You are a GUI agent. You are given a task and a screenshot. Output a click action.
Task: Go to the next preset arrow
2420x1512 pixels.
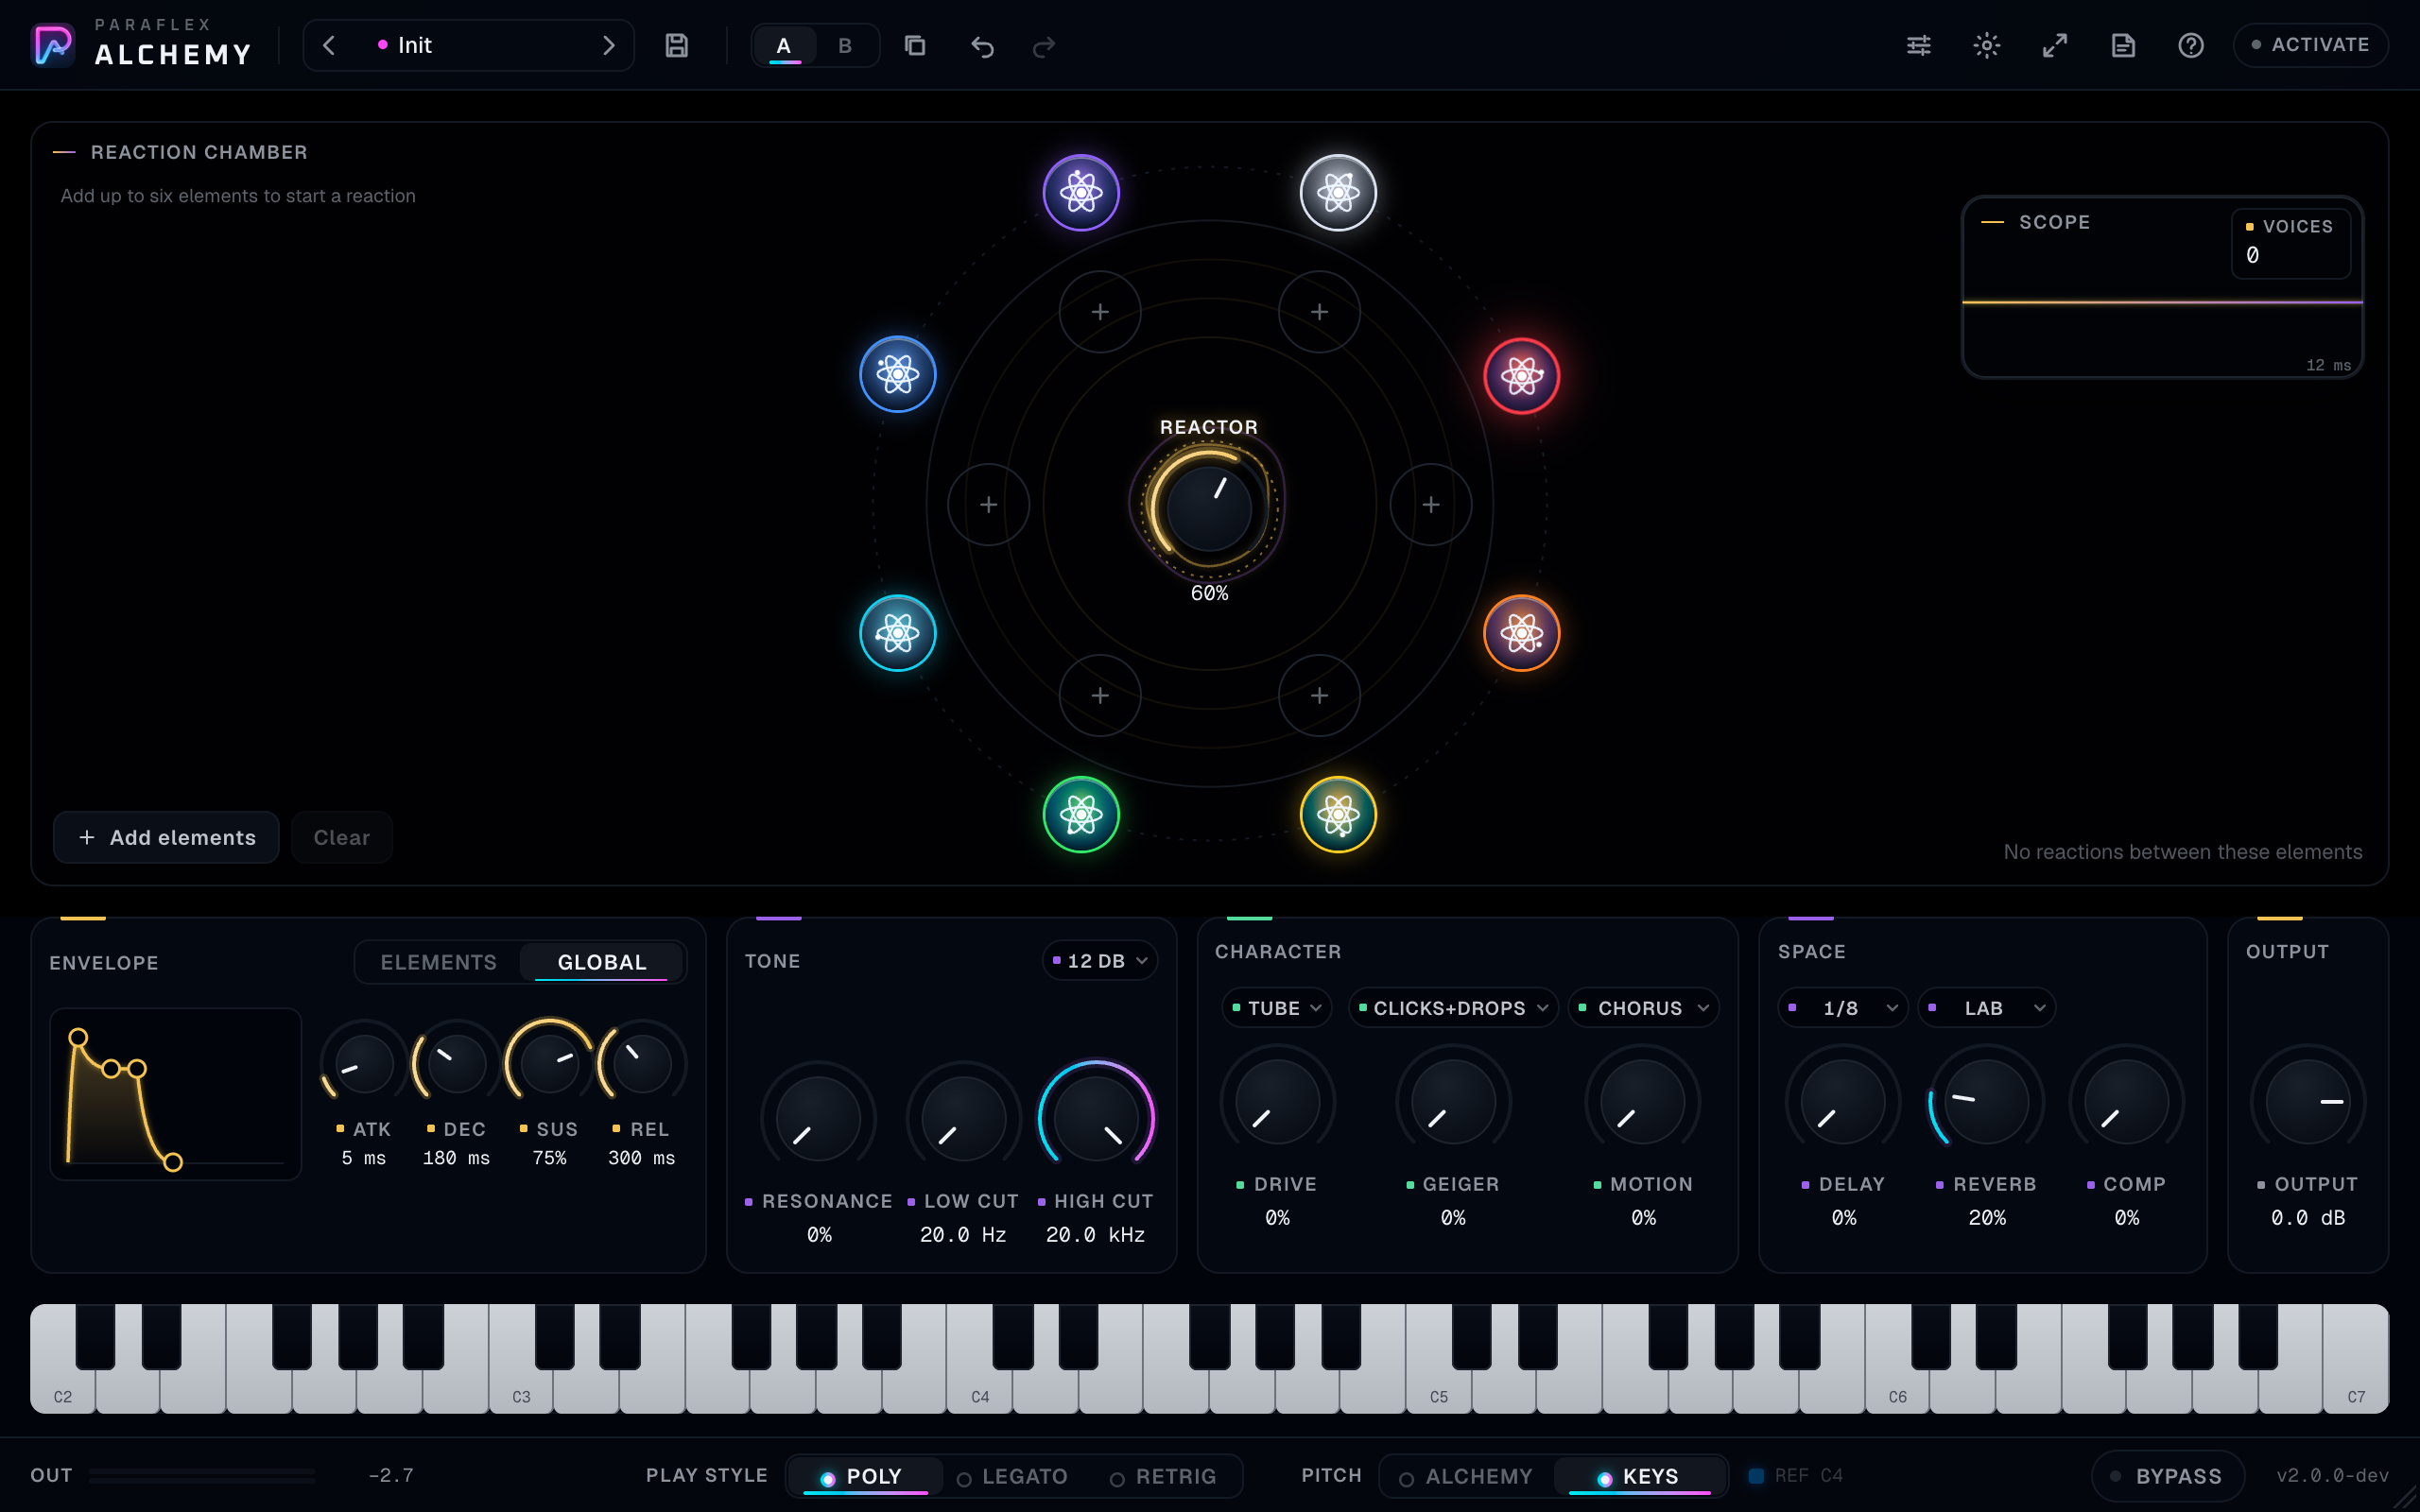(608, 46)
